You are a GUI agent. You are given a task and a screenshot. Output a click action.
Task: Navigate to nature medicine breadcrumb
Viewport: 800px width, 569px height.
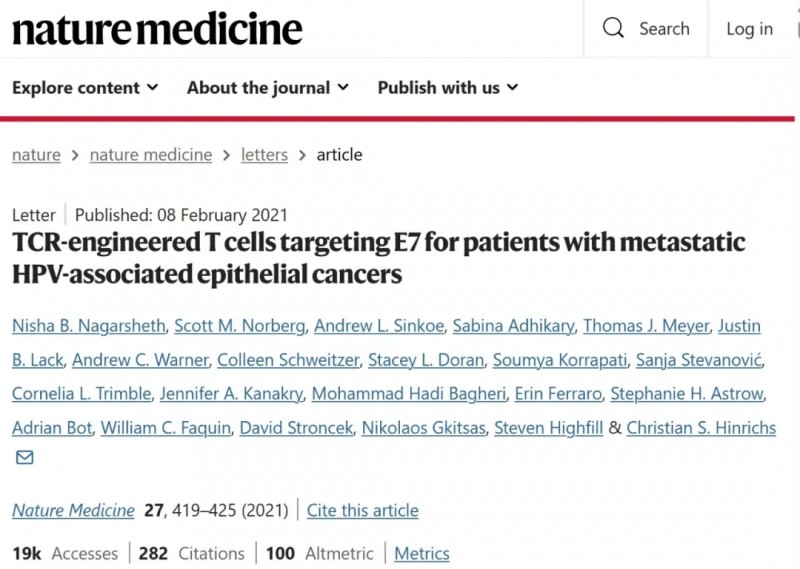click(151, 155)
